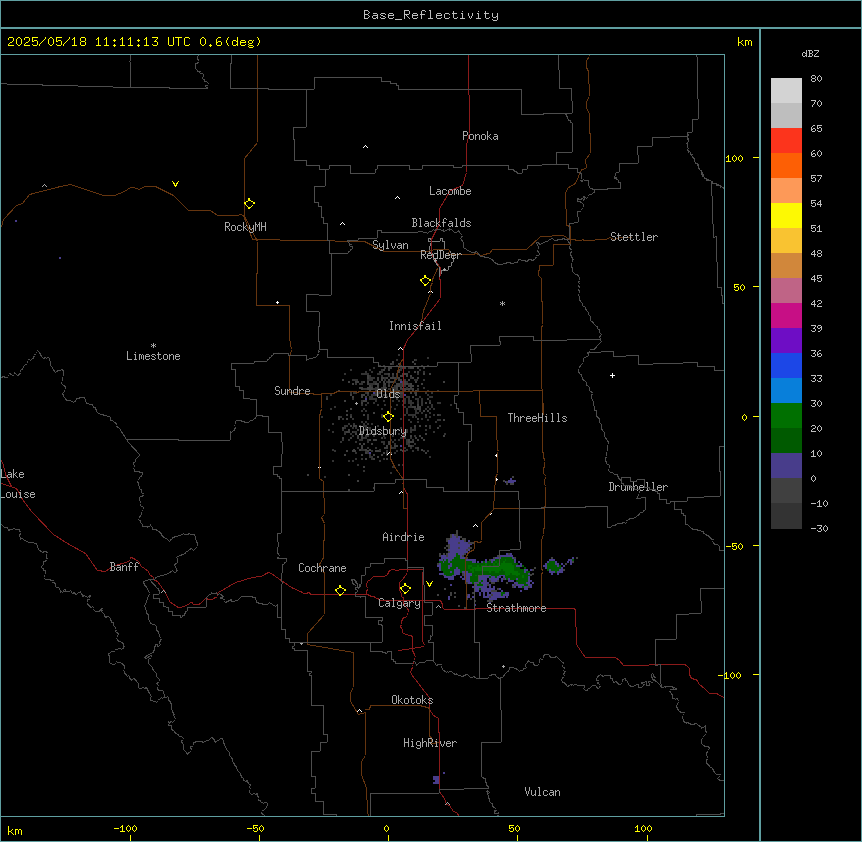
Task: Click the Banff label
Action: pyautogui.click(x=124, y=567)
